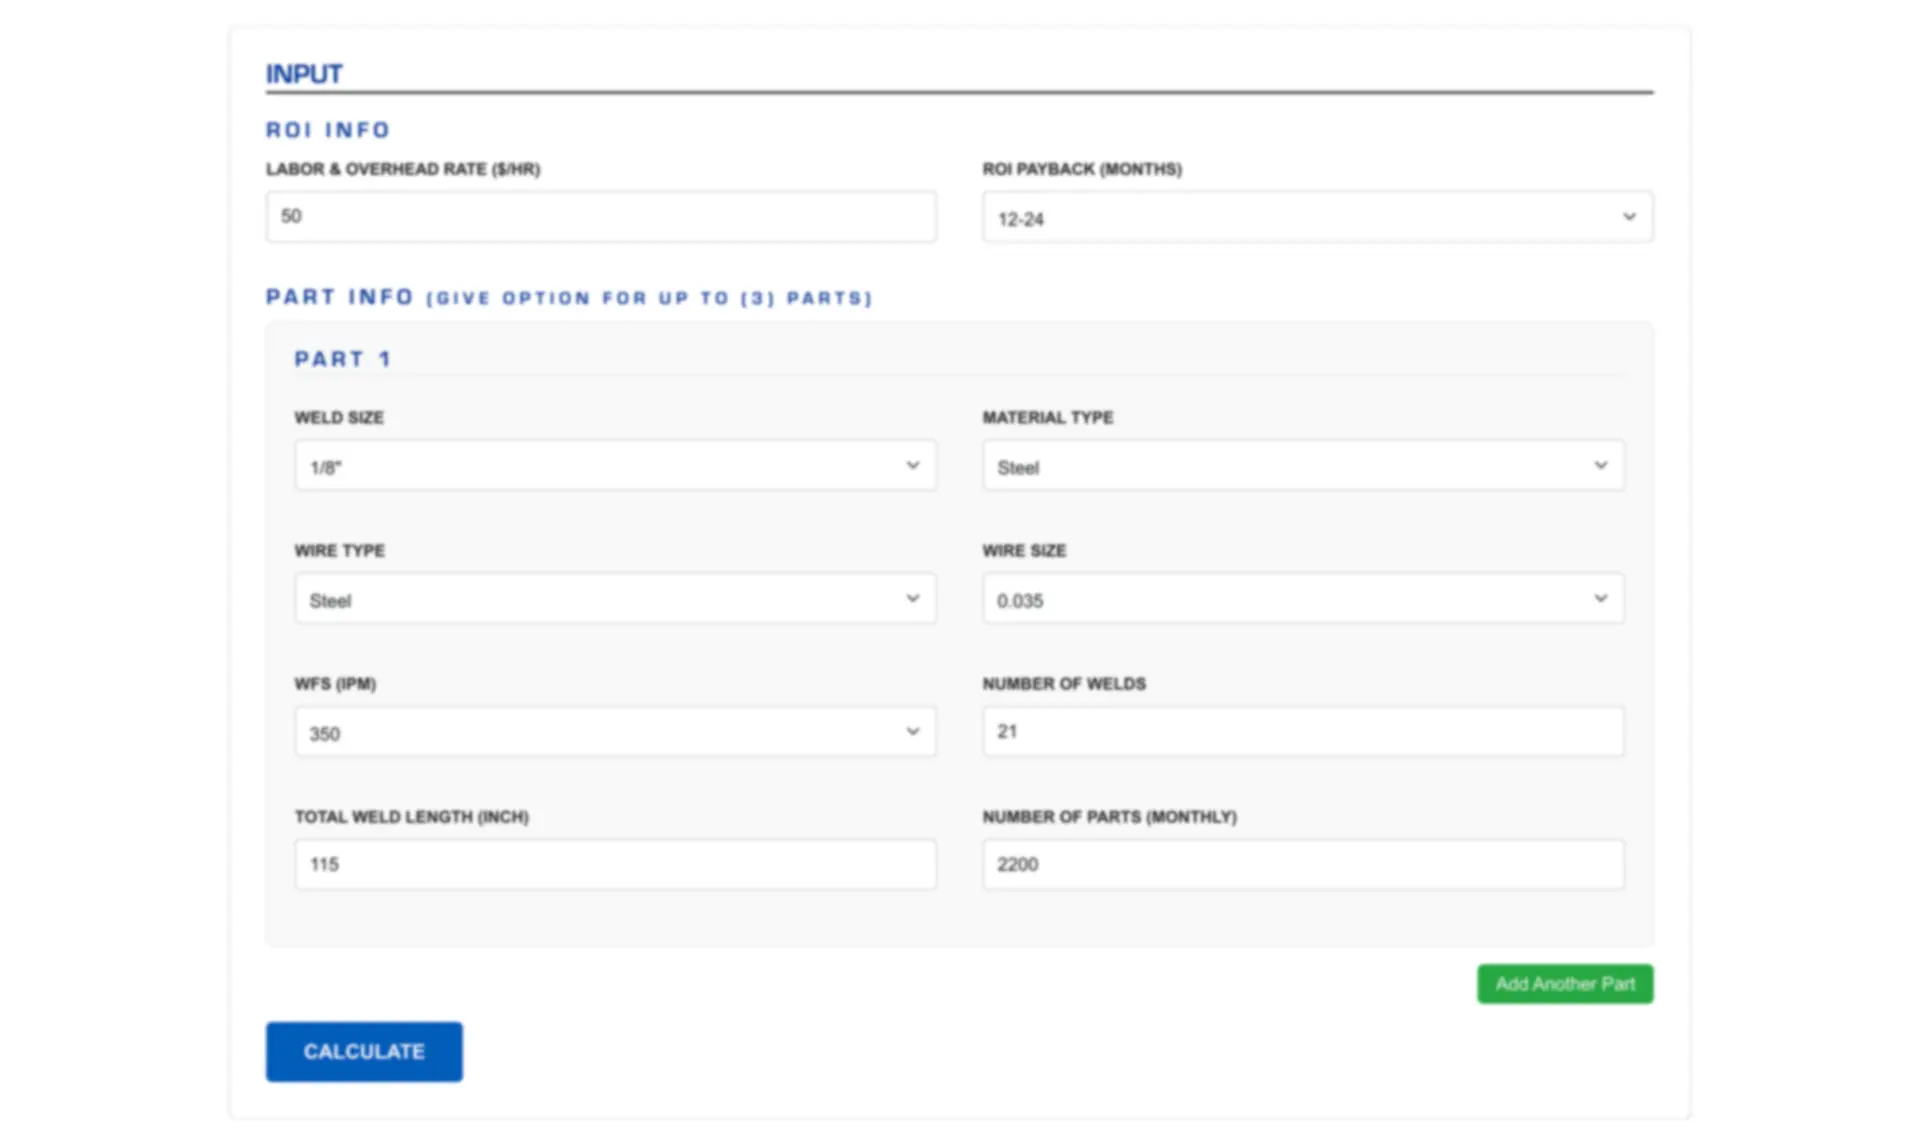Viewport: 1920px width, 1142px height.
Task: Open the WFS (IPM) dropdown showing 350
Action: (x=615, y=732)
